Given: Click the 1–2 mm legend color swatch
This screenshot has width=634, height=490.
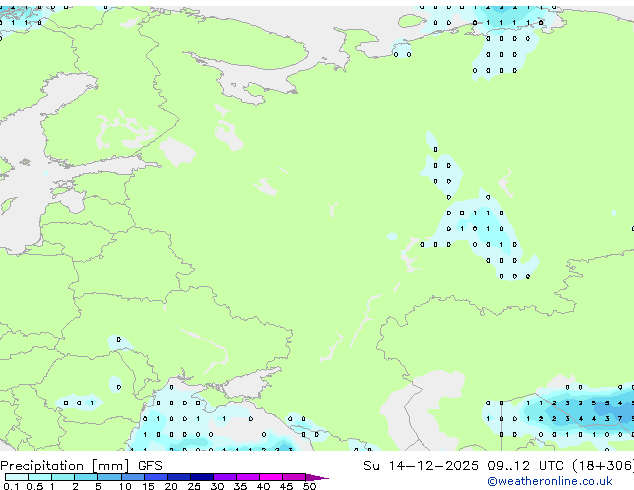Looking at the screenshot, I should click(x=63, y=477).
